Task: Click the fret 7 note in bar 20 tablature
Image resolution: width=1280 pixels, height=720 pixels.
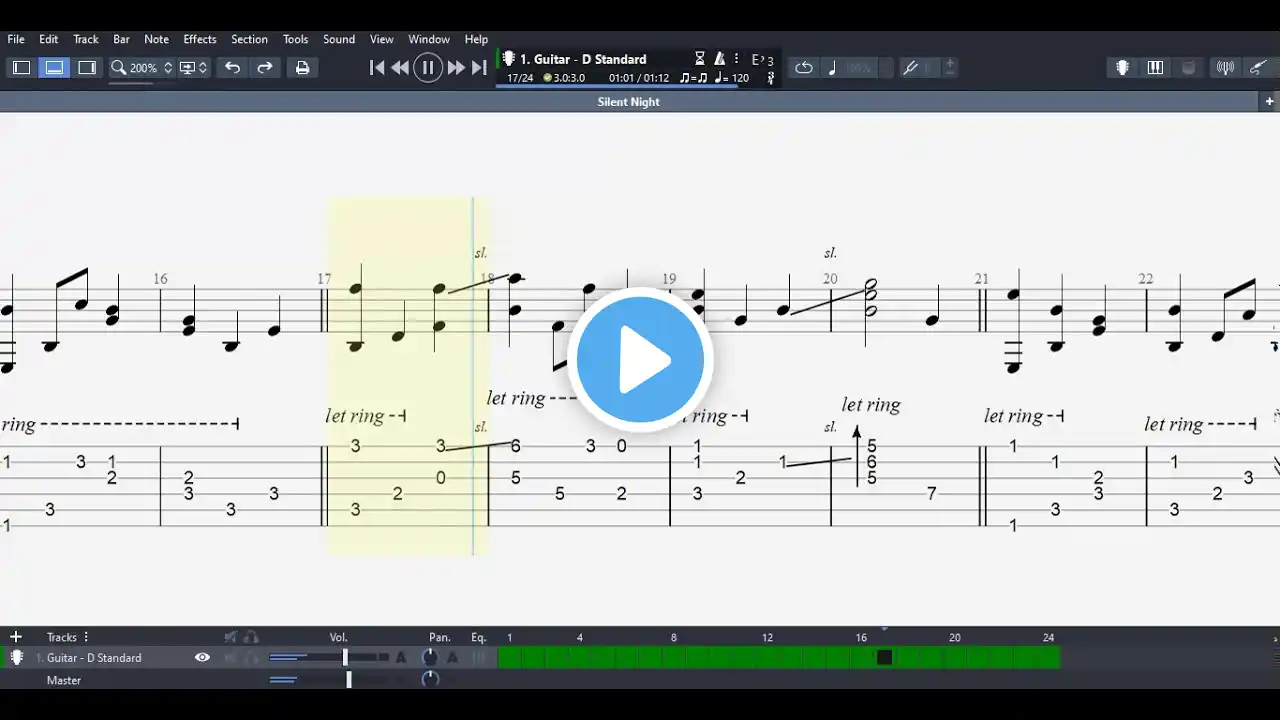Action: [x=931, y=493]
